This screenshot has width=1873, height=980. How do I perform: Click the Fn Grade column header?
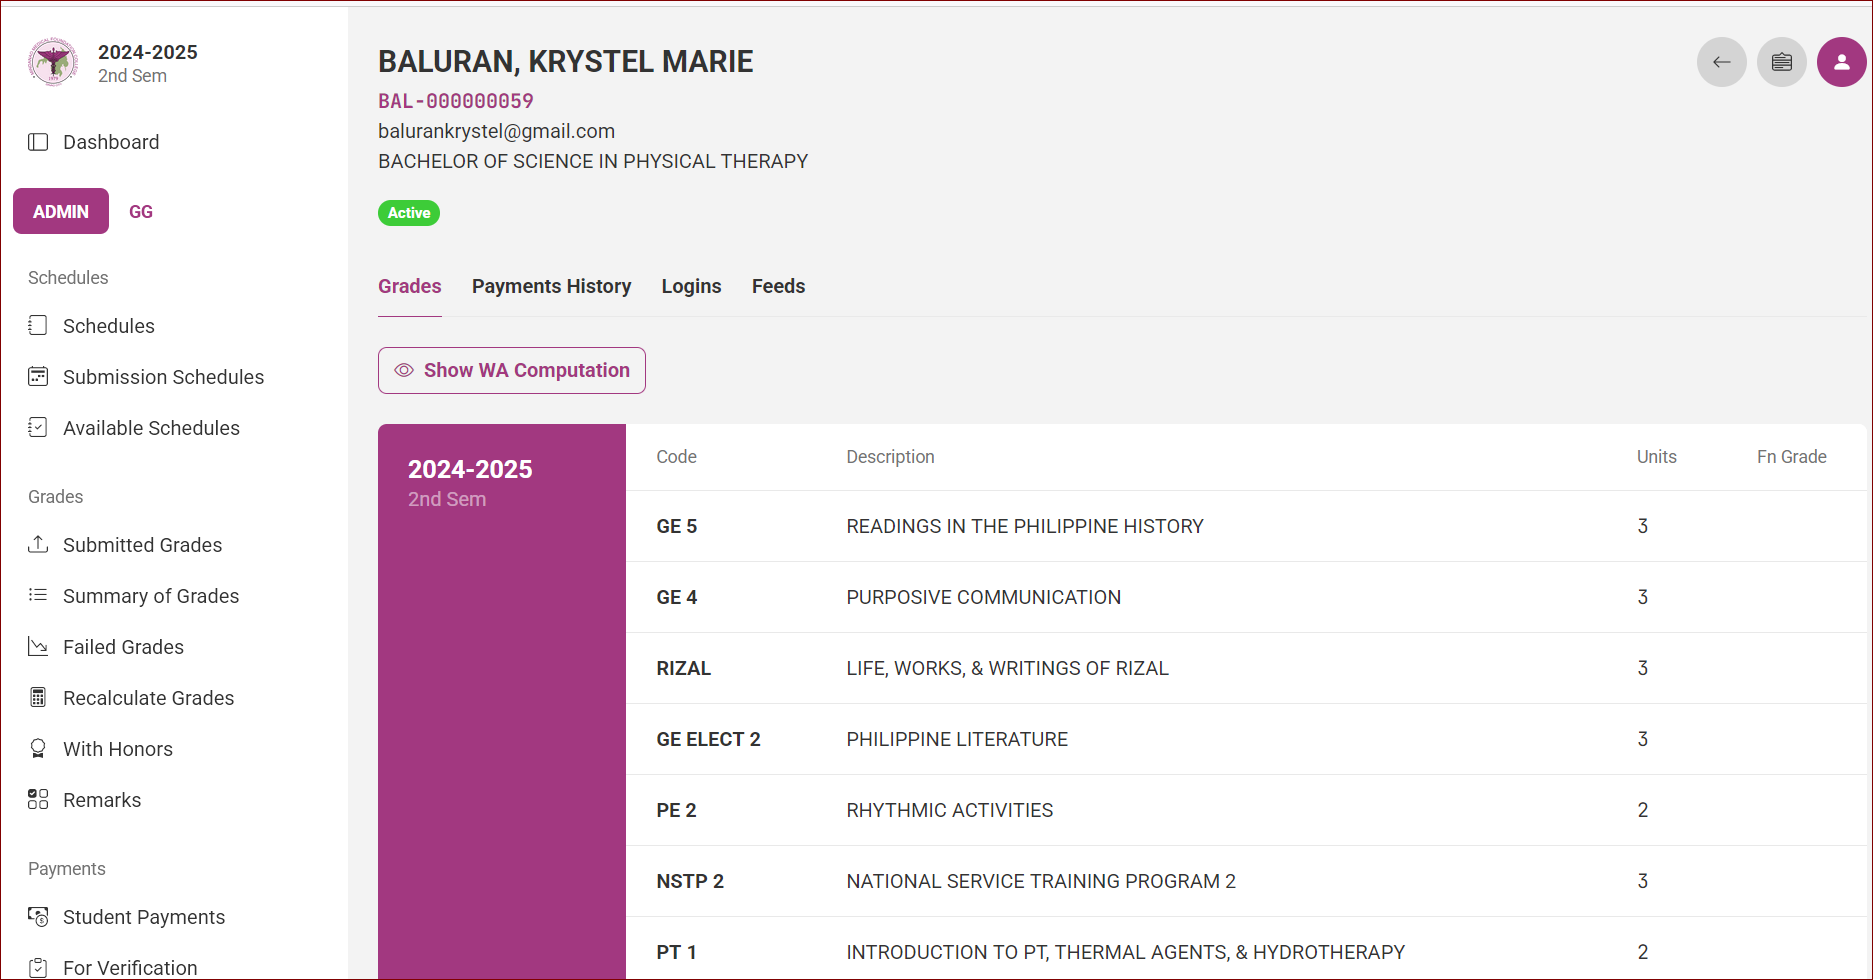(x=1792, y=457)
